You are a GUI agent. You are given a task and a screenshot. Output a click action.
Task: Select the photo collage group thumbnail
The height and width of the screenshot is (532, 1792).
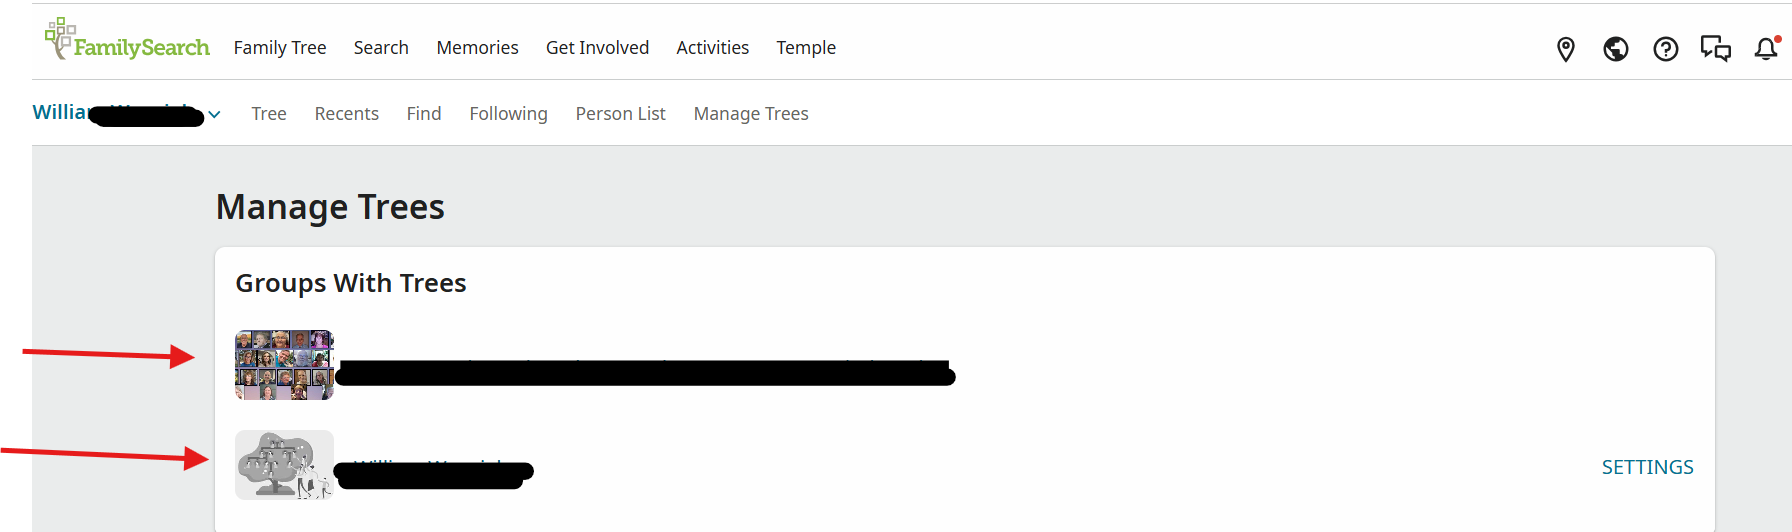point(284,365)
